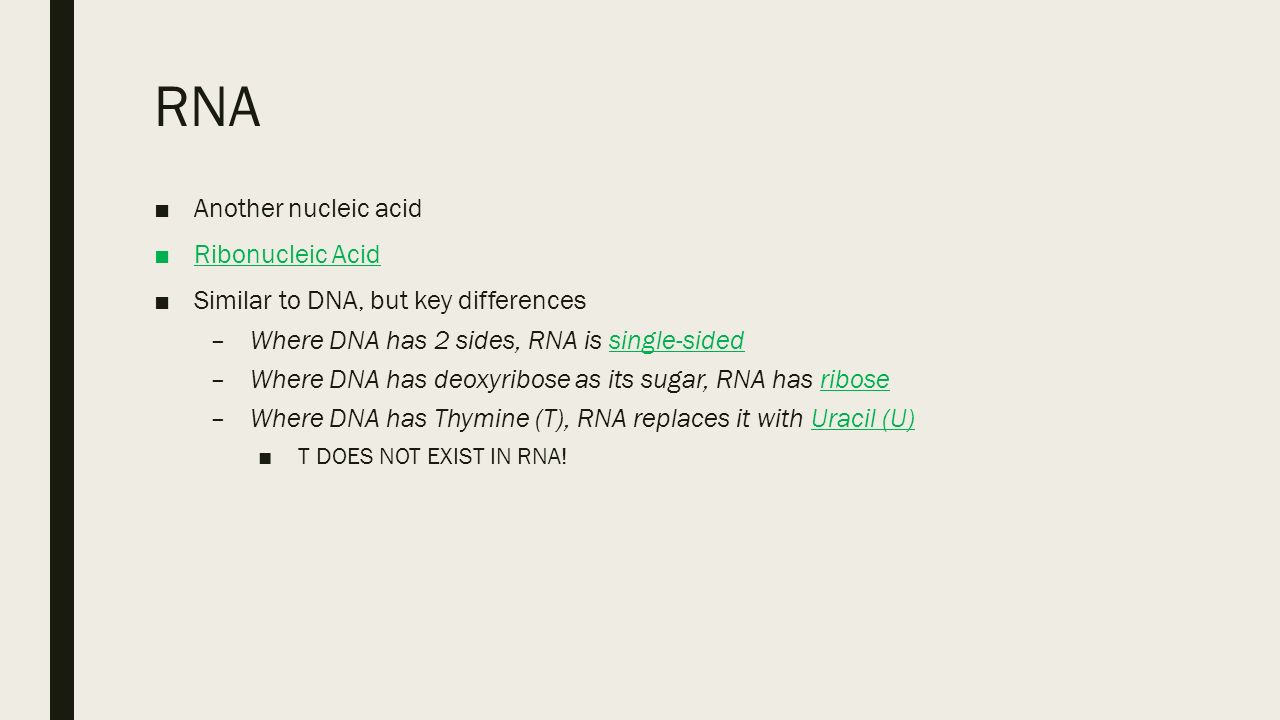This screenshot has height=720, width=1280.
Task: Open the Ribonucleic Acid link
Action: 287,255
